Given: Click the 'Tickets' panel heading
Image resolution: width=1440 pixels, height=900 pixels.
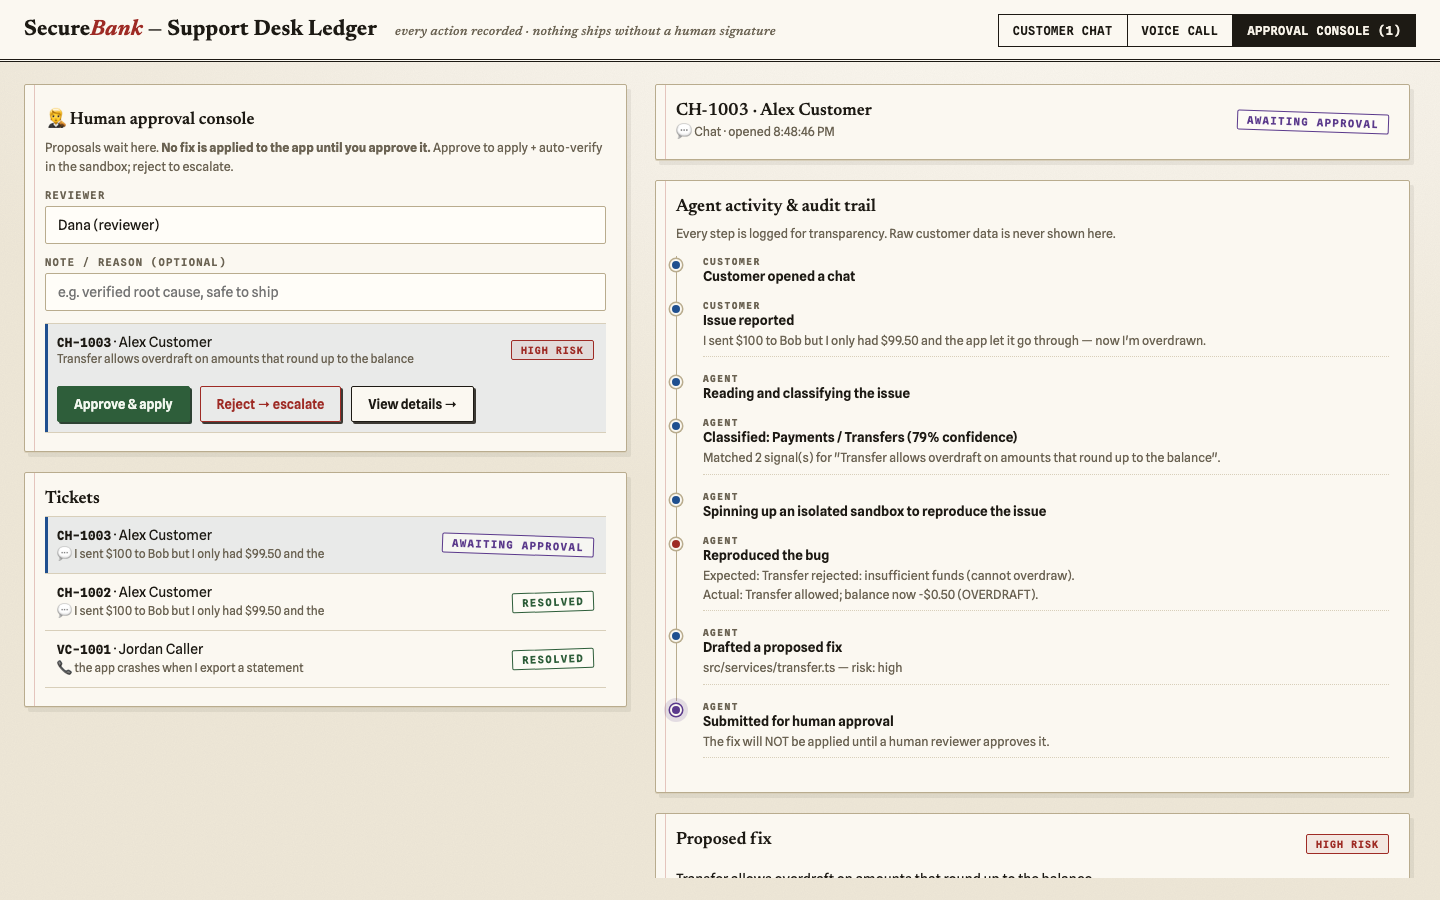Looking at the screenshot, I should click(72, 497).
